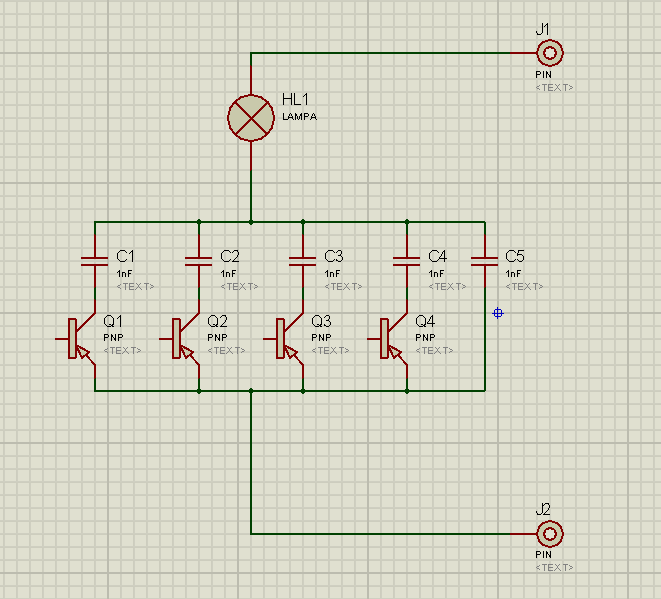The height and width of the screenshot is (599, 661).
Task: Click the J1 pin connector symbol
Action: [549, 53]
